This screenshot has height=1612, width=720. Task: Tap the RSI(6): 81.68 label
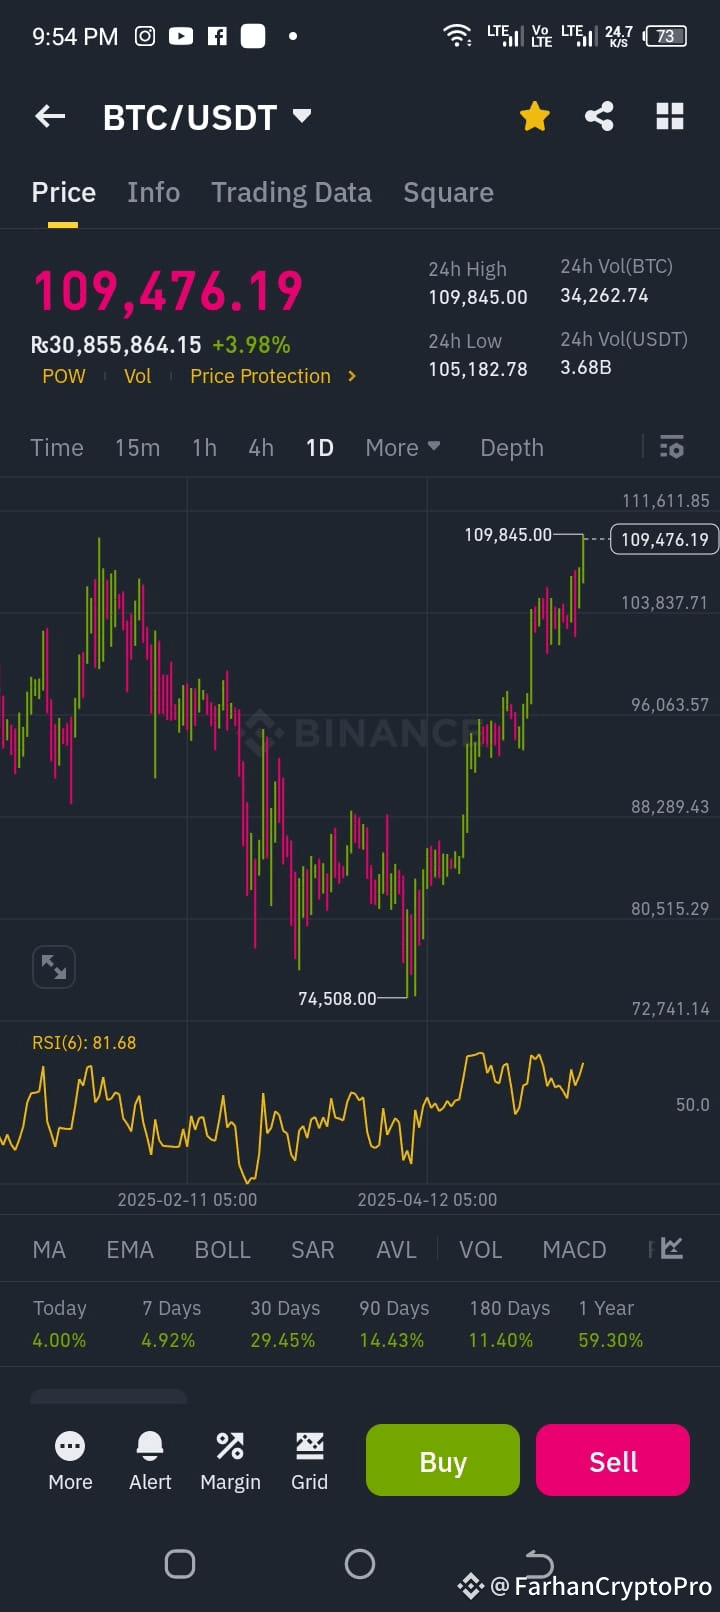84,1042
